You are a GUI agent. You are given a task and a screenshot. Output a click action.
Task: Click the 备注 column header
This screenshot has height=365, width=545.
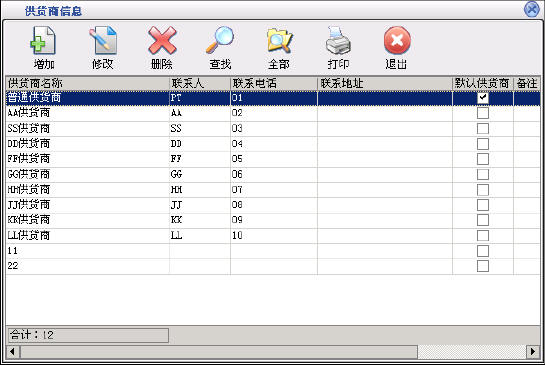(527, 83)
